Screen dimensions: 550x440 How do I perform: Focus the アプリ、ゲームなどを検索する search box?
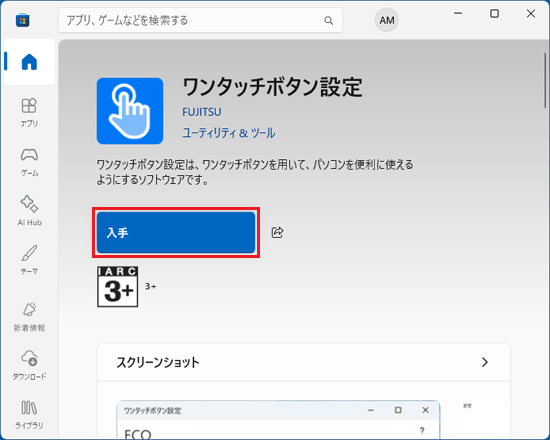pos(200,20)
